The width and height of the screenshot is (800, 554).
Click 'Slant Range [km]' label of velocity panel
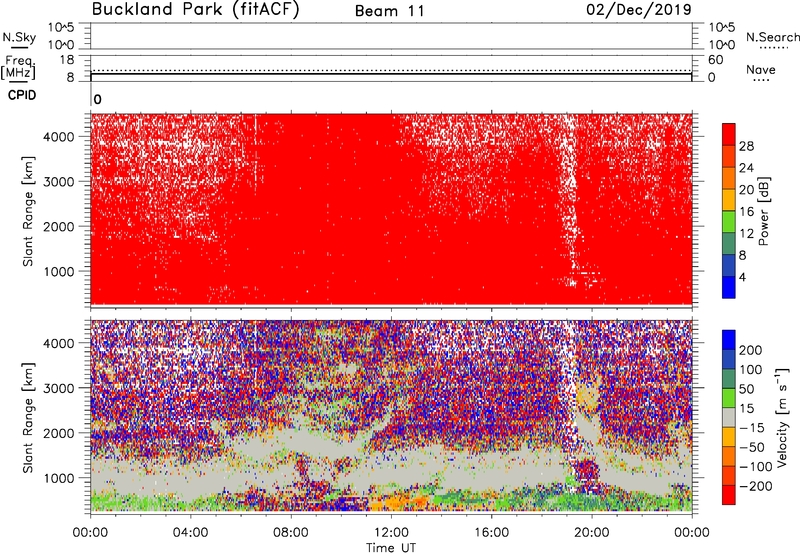[x=28, y=418]
